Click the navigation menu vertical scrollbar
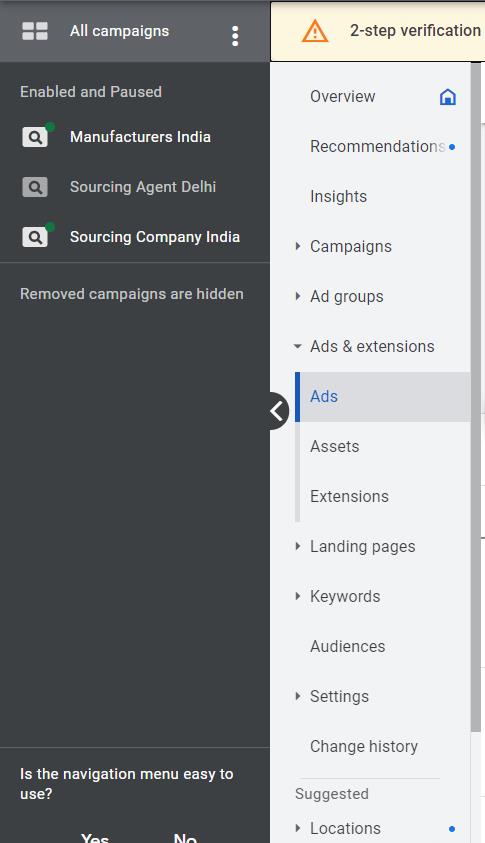485x843 pixels. click(x=475, y=398)
